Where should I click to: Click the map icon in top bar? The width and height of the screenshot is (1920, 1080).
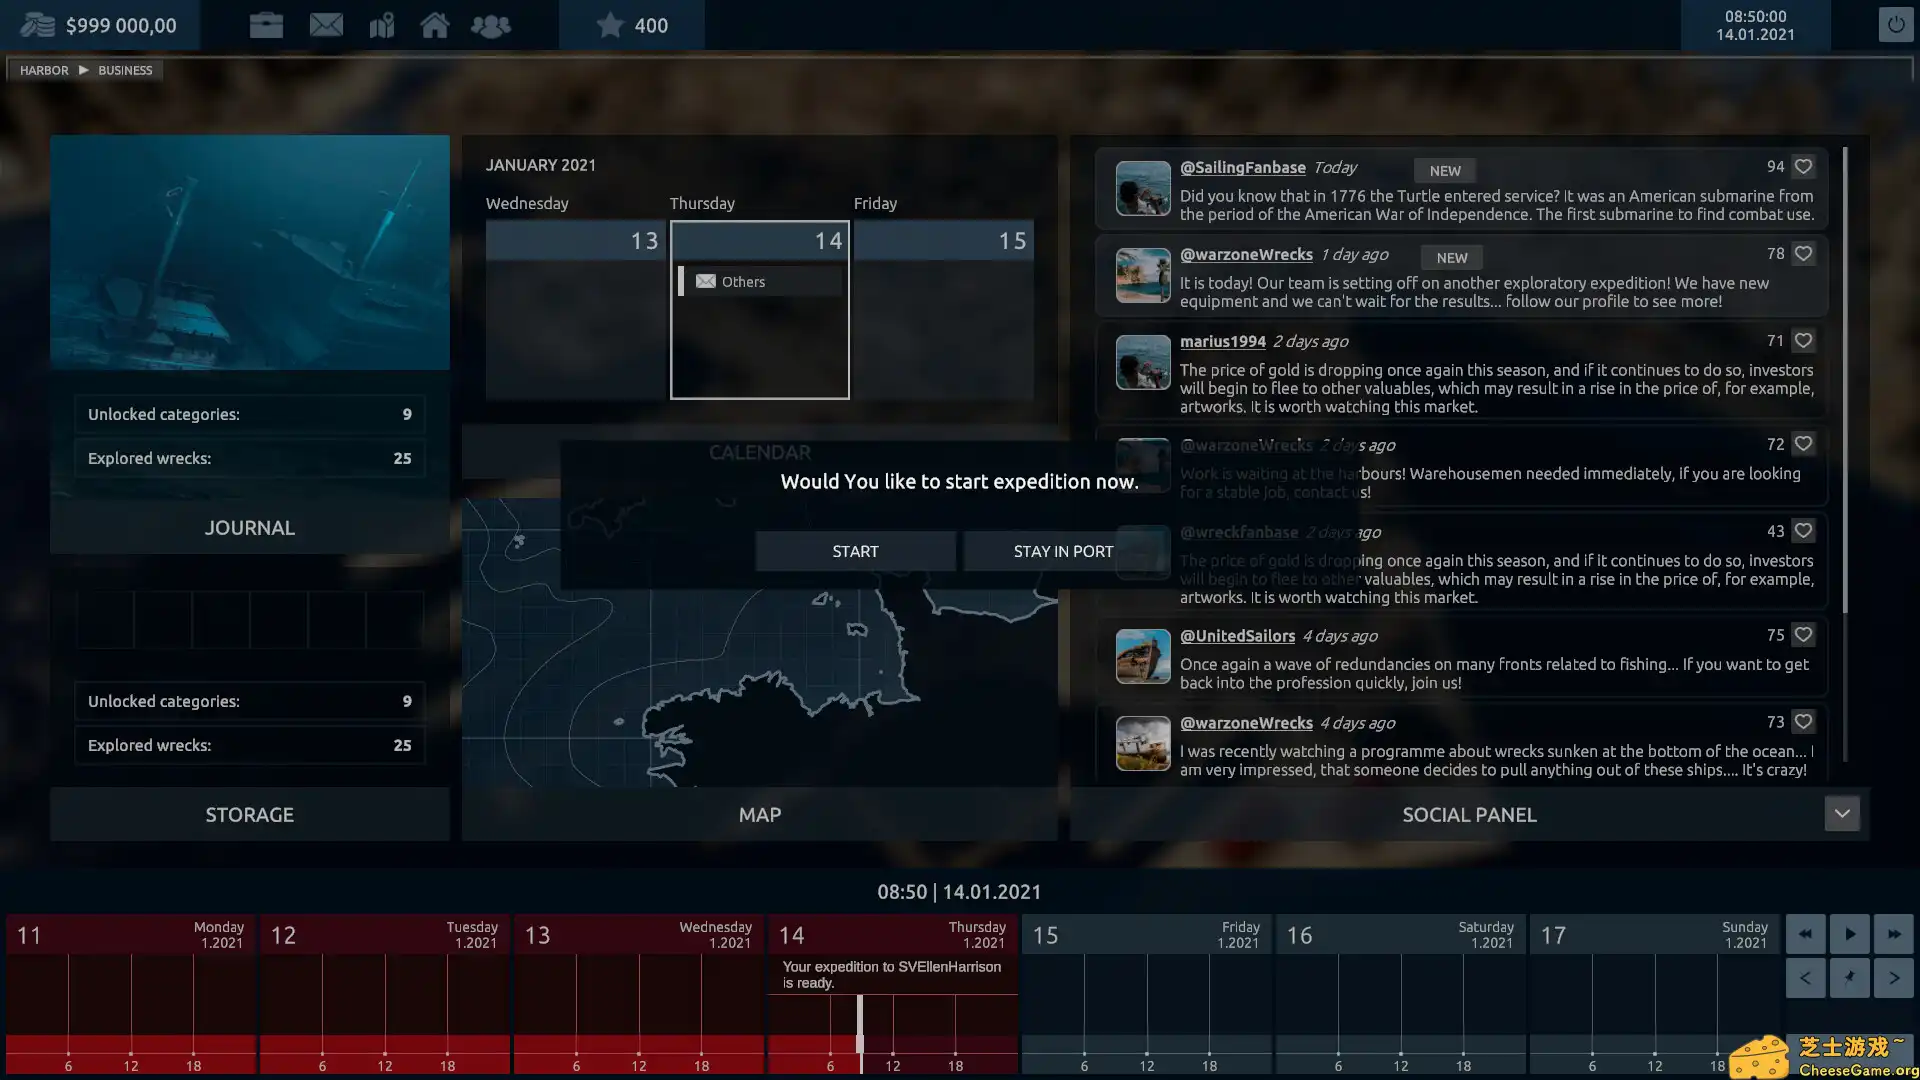click(x=381, y=25)
